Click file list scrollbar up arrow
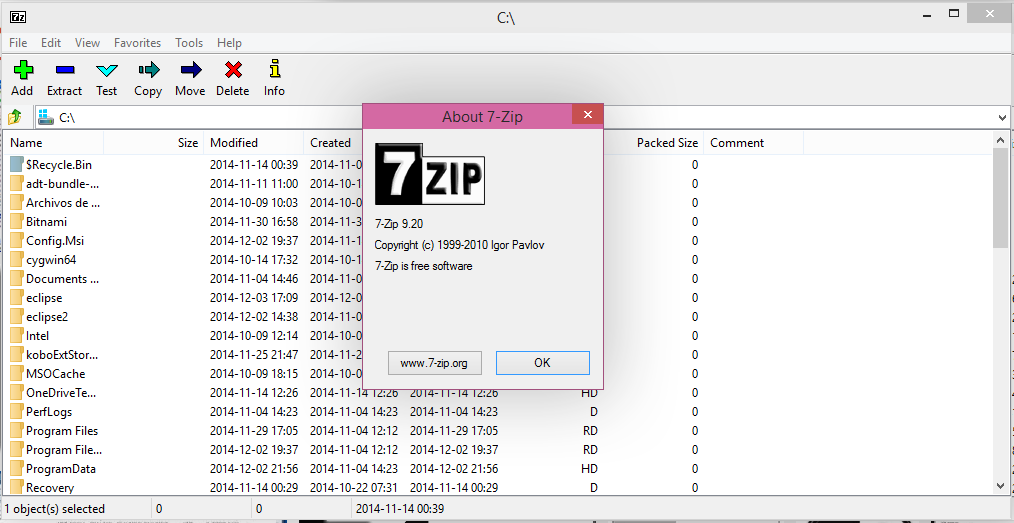 tap(1001, 140)
